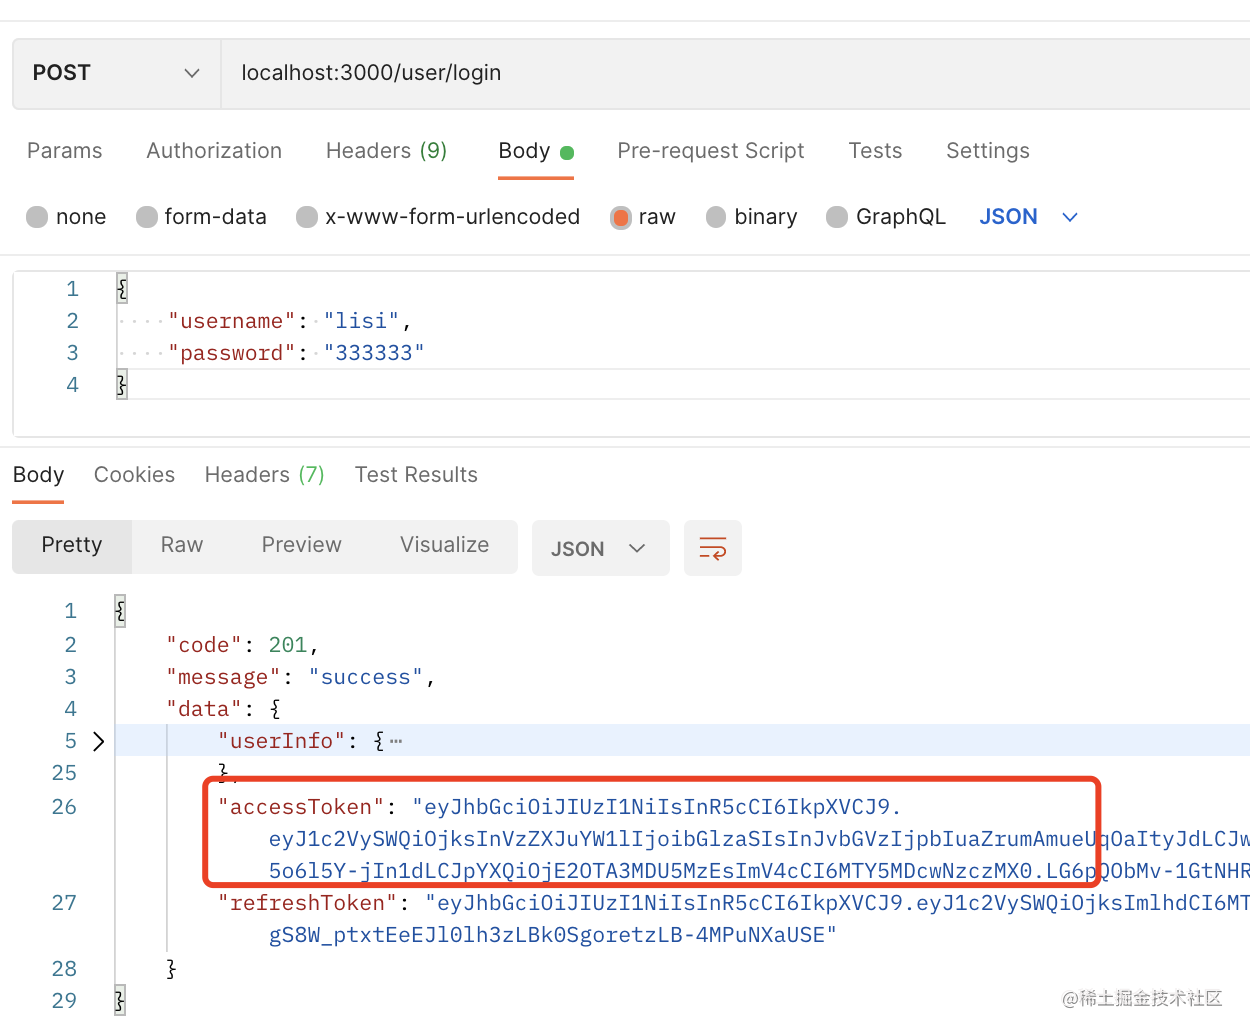Click the wrap lines icon in response
Screen dimensions: 1250x1036
pyautogui.click(x=712, y=548)
